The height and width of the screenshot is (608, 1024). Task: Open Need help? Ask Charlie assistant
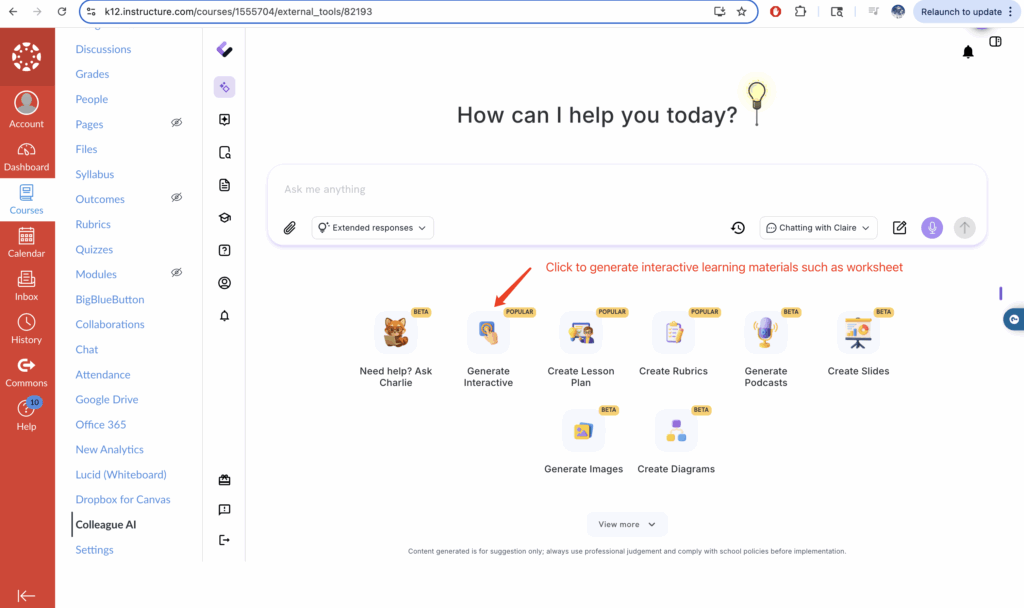tap(396, 333)
